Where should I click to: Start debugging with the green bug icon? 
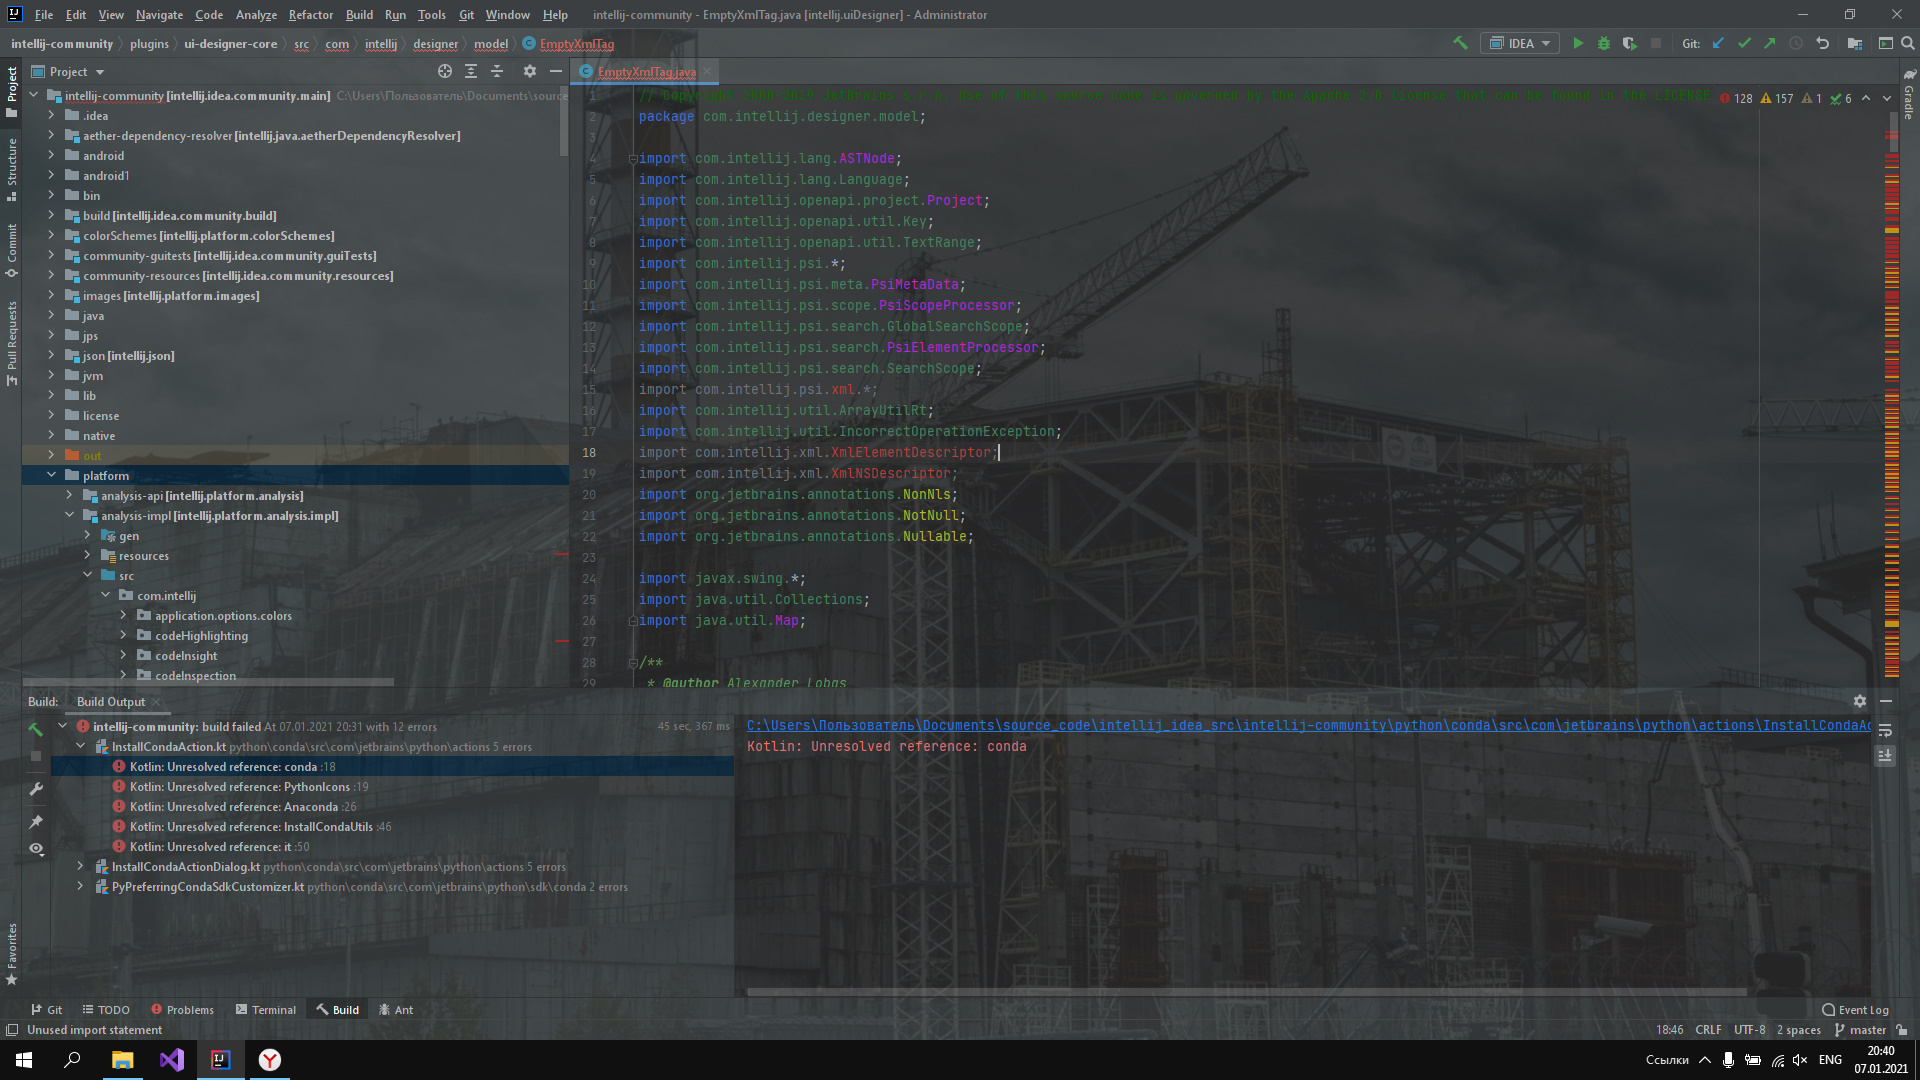(x=1604, y=43)
